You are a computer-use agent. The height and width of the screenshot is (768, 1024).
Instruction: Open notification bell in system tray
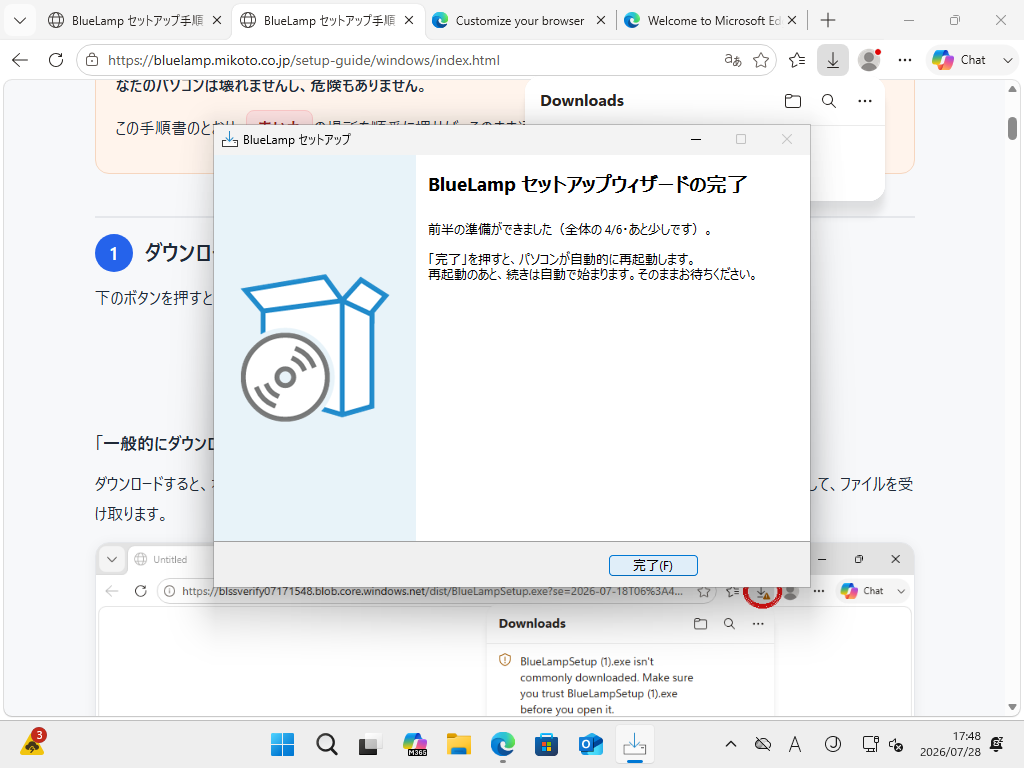pyautogui.click(x=997, y=744)
